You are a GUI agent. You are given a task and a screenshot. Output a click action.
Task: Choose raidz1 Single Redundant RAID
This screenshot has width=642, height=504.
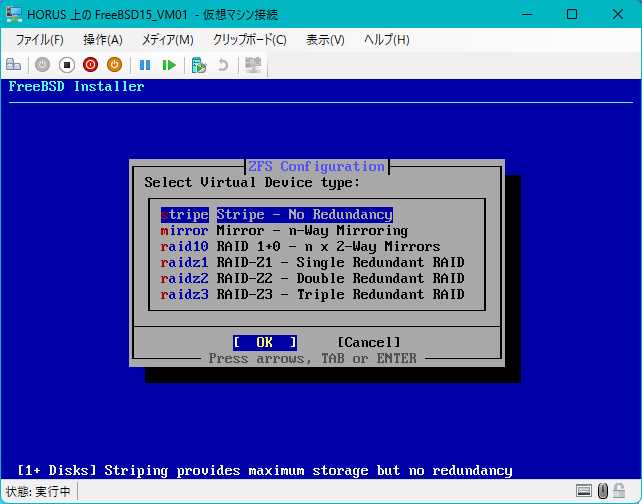[x=312, y=262]
